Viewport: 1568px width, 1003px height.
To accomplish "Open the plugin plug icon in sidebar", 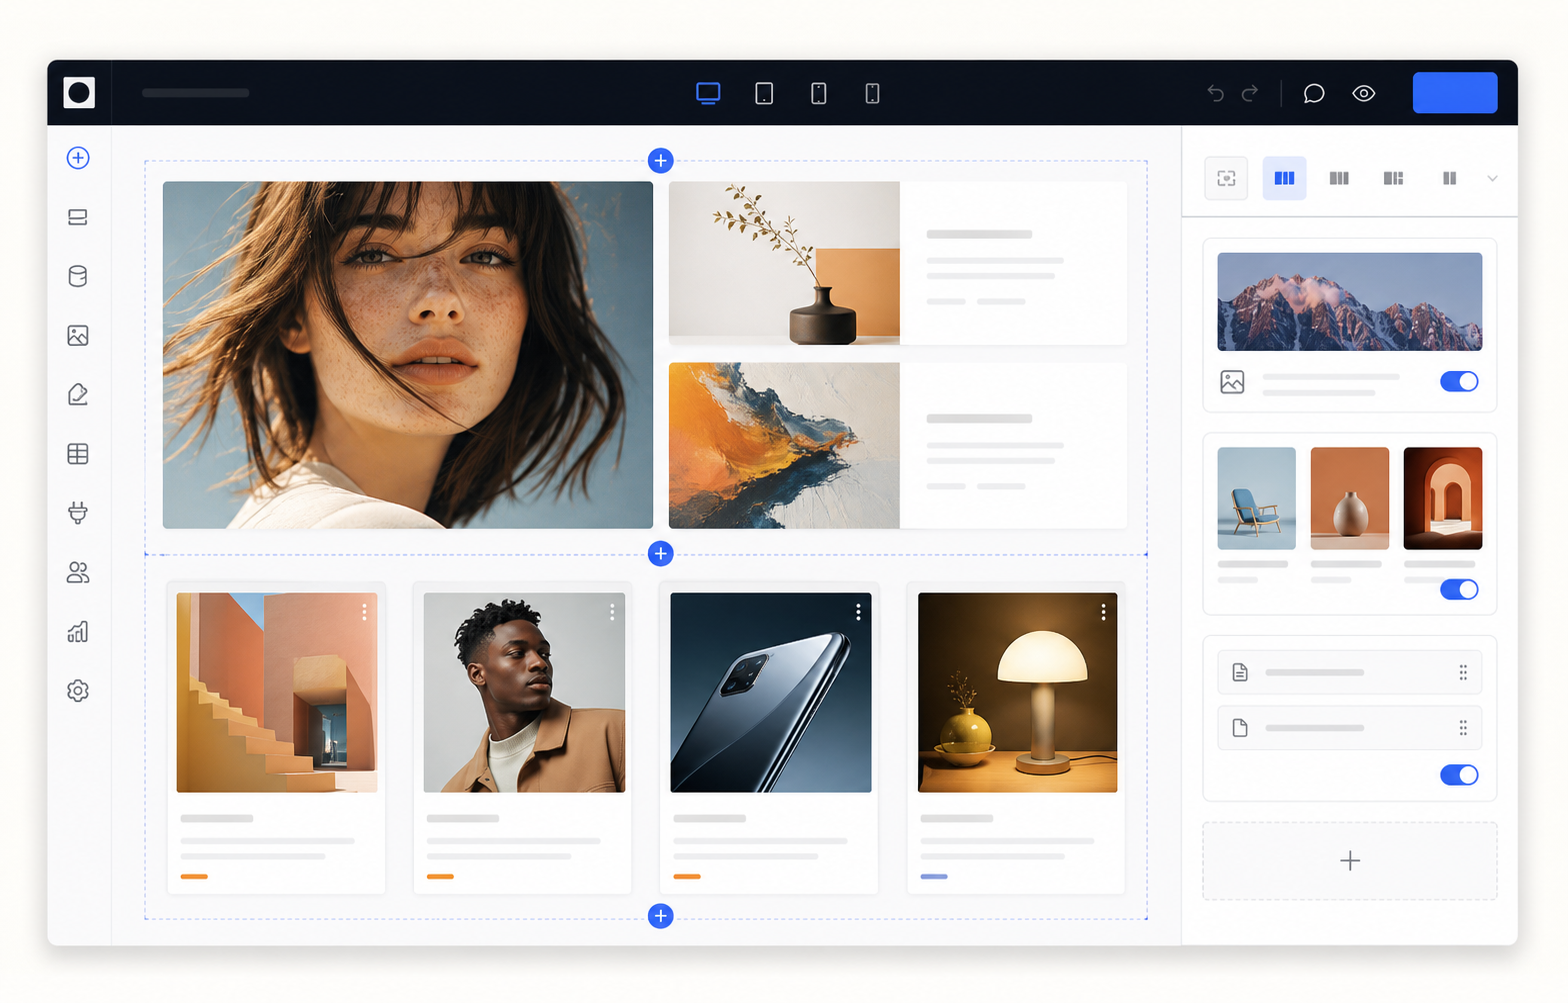I will (x=78, y=513).
